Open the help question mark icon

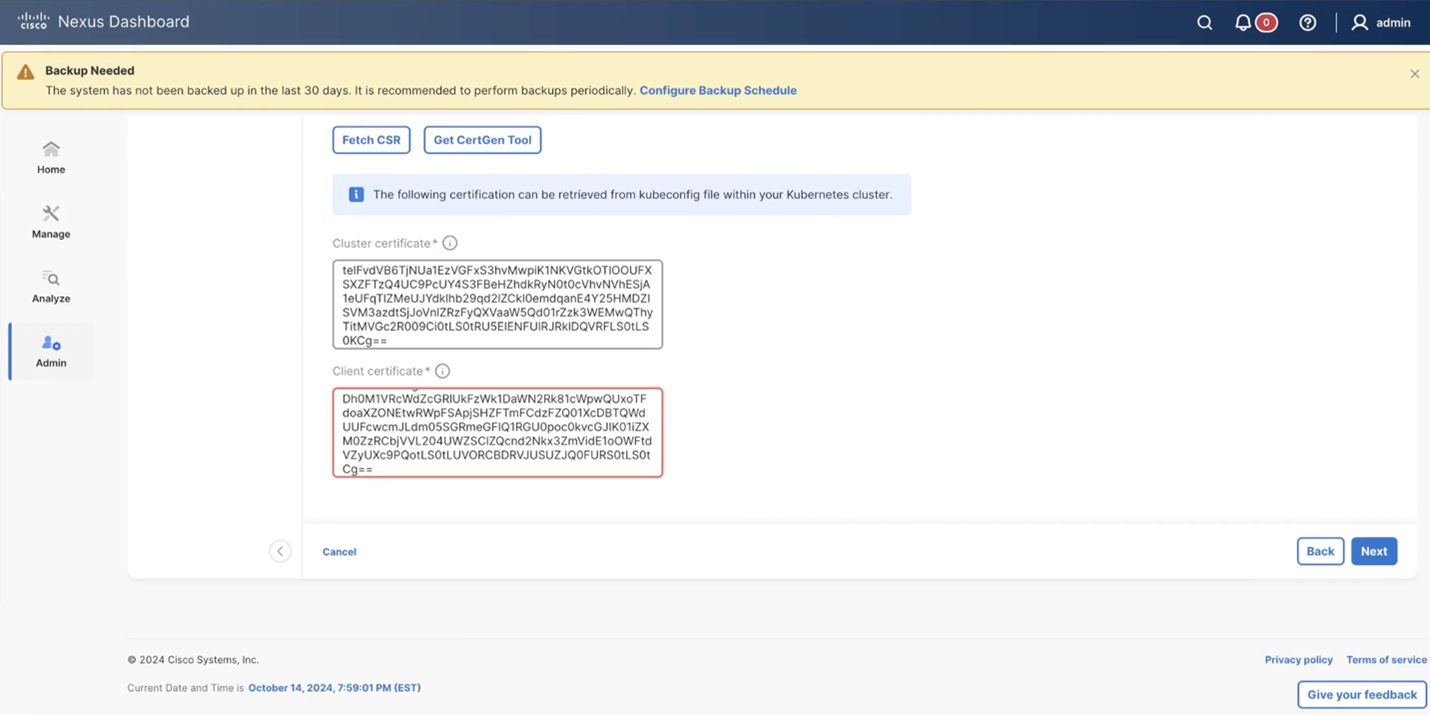coord(1307,22)
